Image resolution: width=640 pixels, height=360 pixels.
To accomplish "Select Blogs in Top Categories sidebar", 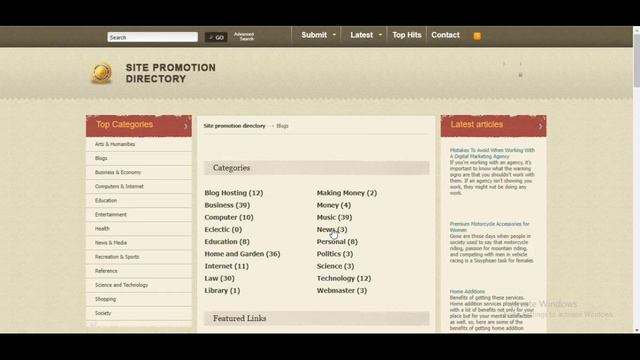I will point(101,158).
